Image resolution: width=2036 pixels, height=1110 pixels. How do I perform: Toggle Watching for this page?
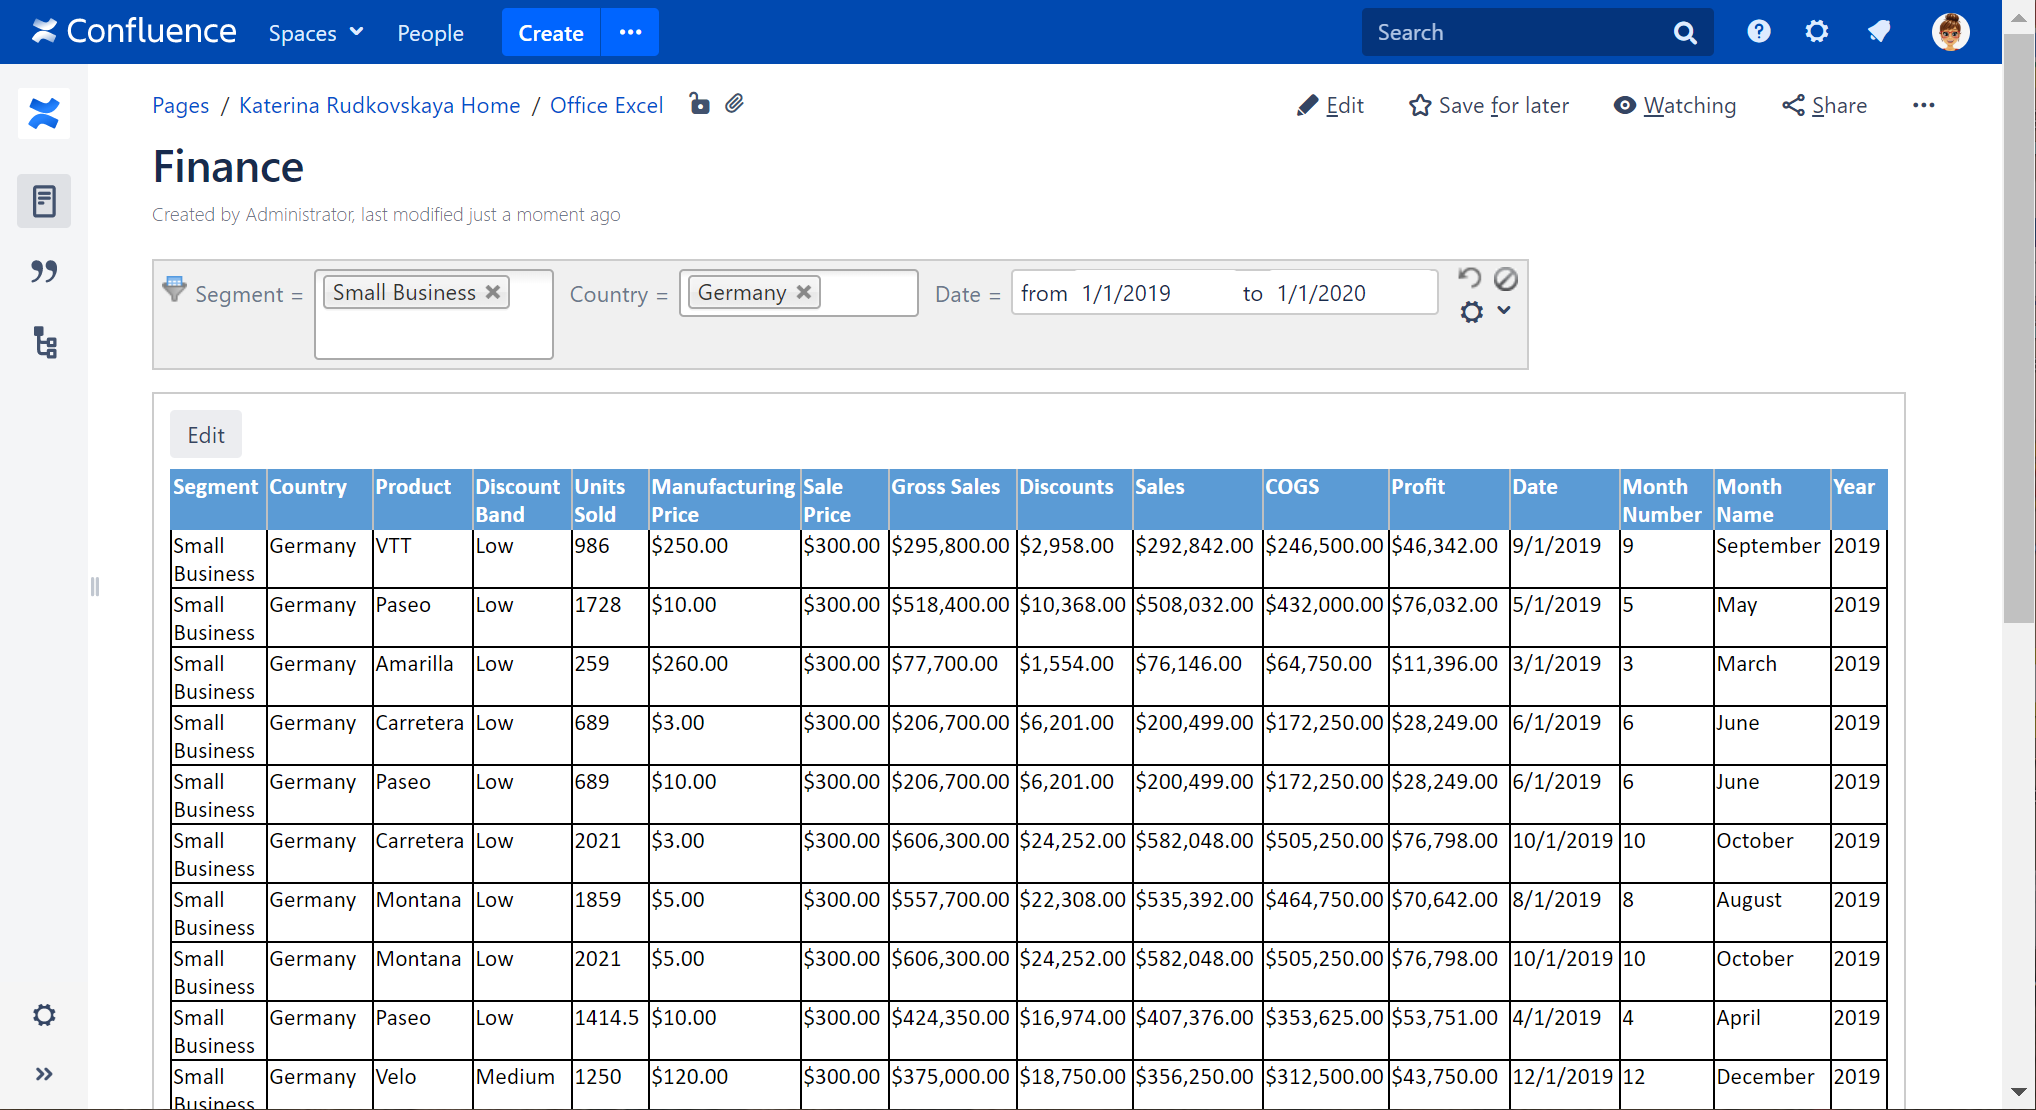(x=1675, y=105)
